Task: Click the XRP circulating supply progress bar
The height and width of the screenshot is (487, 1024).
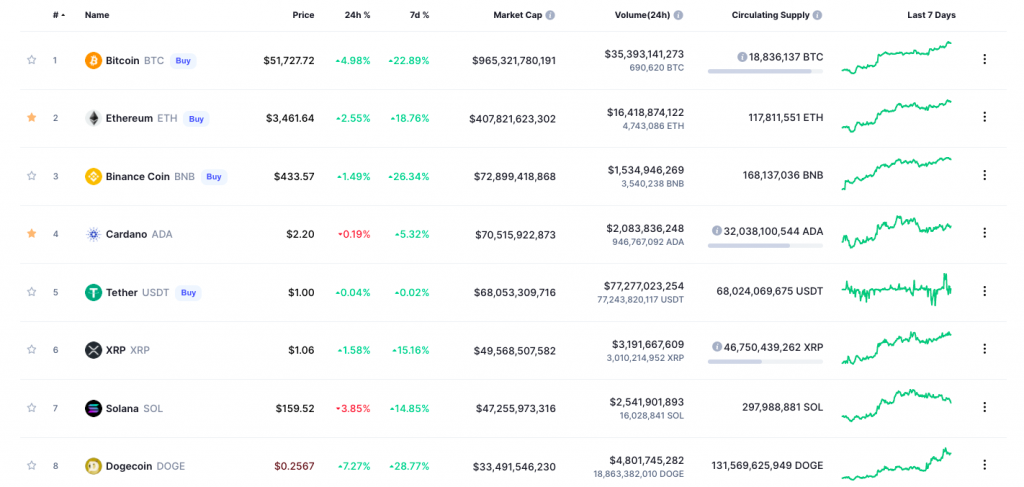Action: (x=765, y=361)
